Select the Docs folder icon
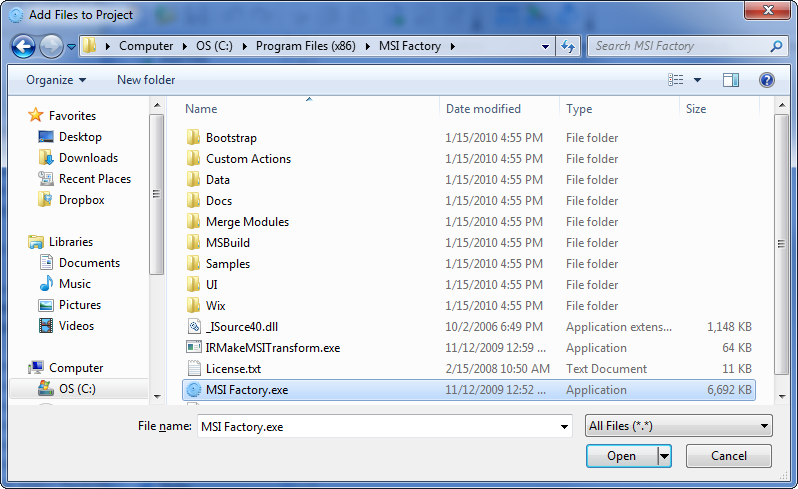Viewport: 798px width, 489px height. [x=193, y=200]
